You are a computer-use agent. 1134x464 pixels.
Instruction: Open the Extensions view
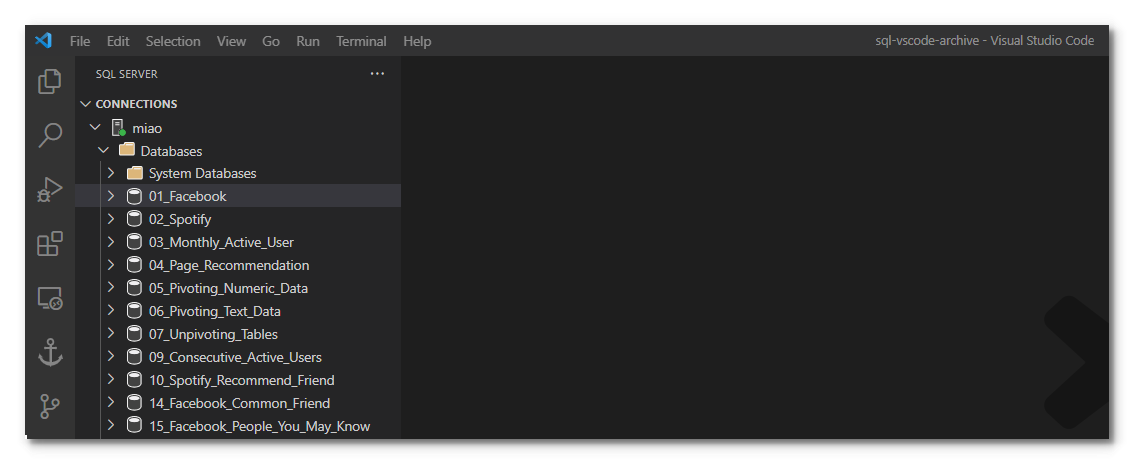[49, 244]
